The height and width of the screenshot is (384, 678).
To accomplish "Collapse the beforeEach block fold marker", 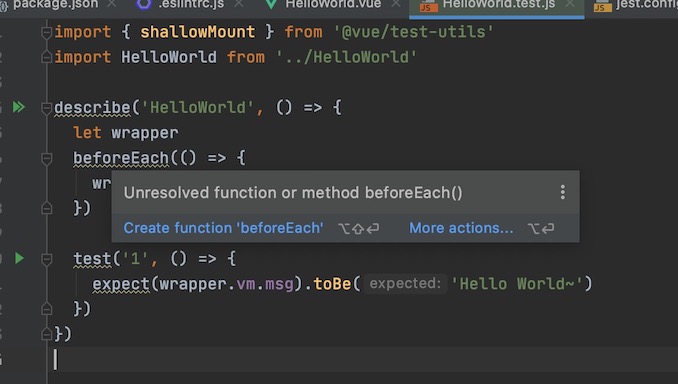I will [46, 158].
